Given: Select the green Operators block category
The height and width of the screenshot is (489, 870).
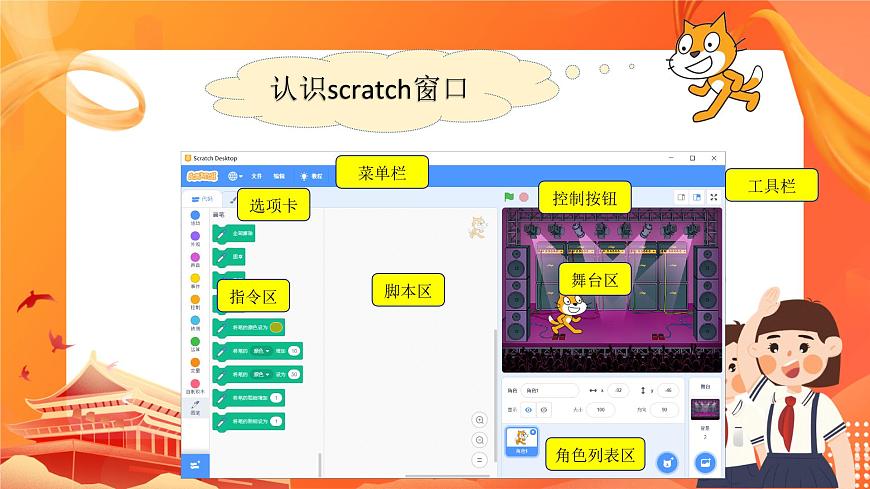Looking at the screenshot, I should coord(195,344).
